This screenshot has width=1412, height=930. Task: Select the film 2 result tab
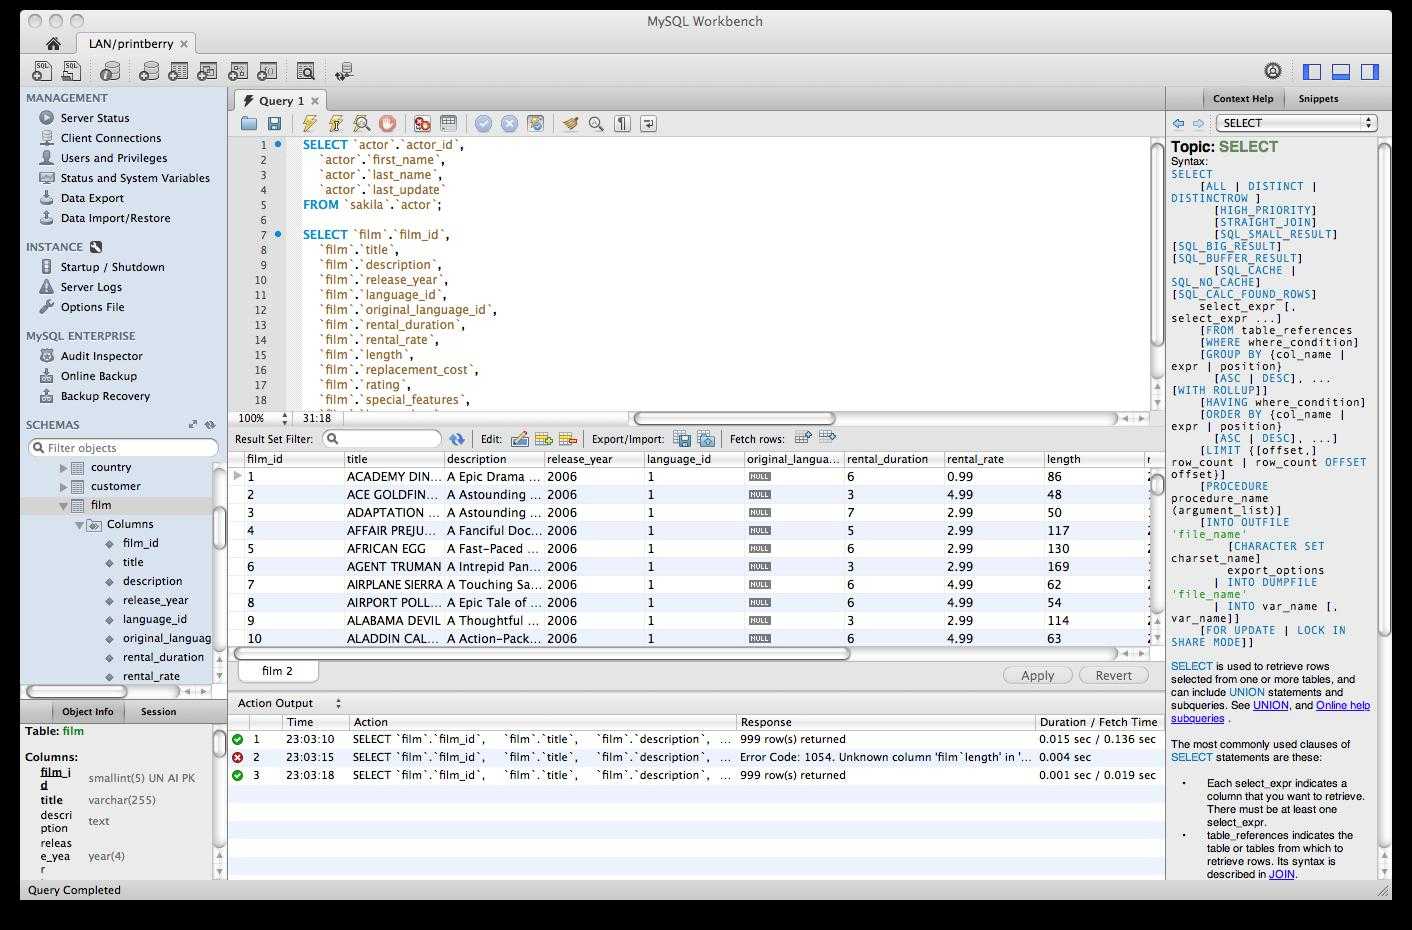(x=277, y=671)
